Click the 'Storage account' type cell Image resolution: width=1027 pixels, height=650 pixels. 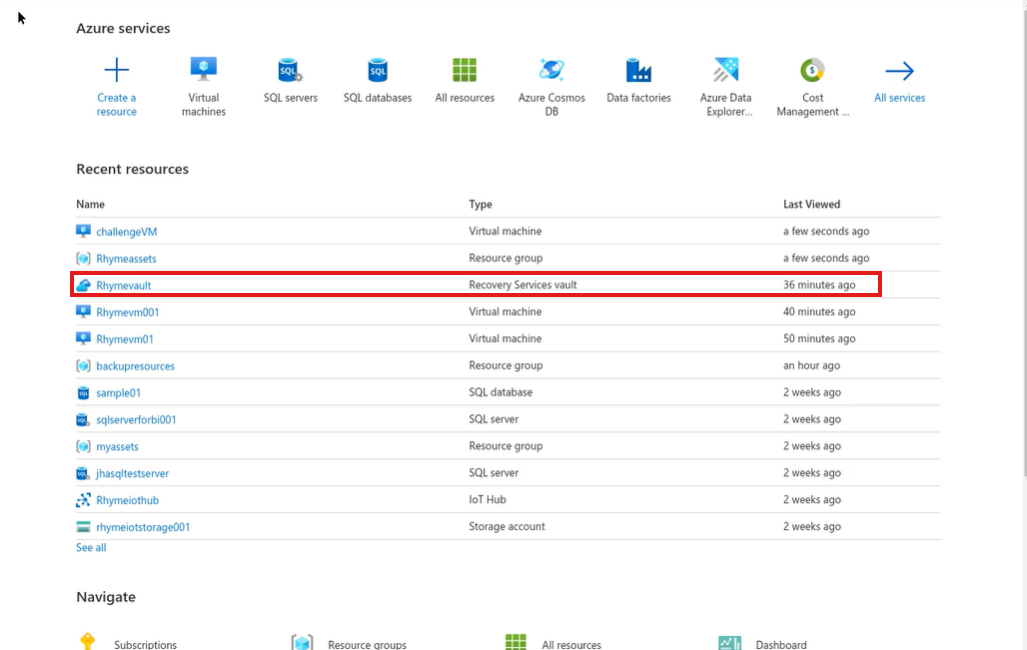pos(507,527)
